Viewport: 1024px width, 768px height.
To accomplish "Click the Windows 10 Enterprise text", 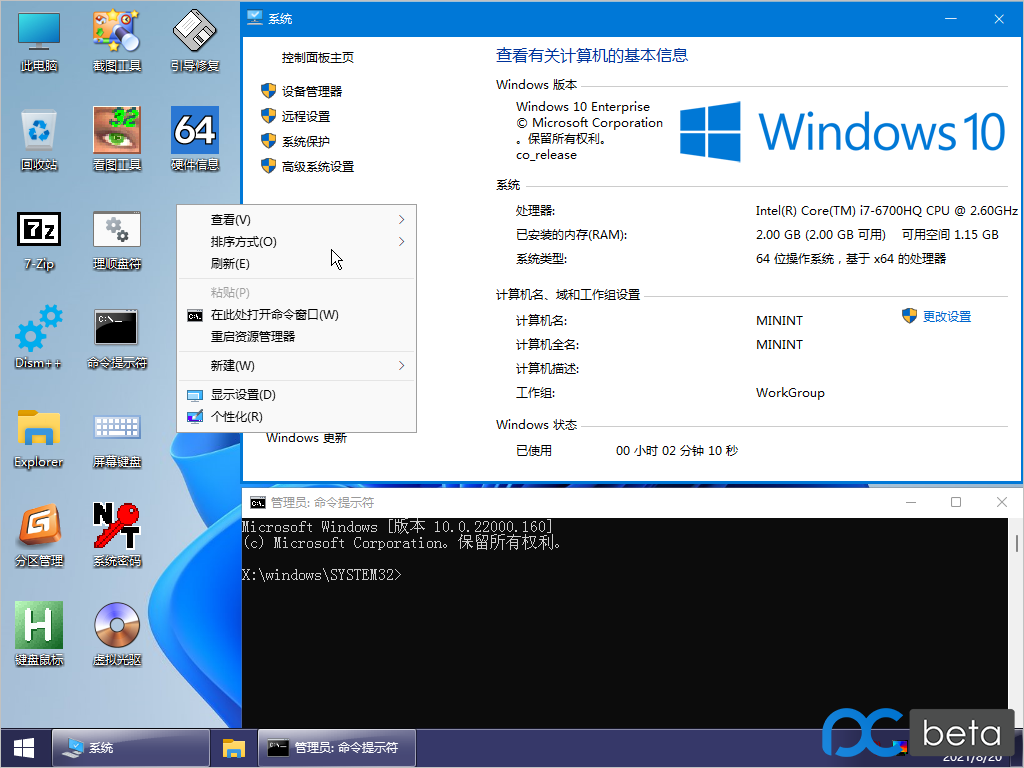I will coord(583,106).
